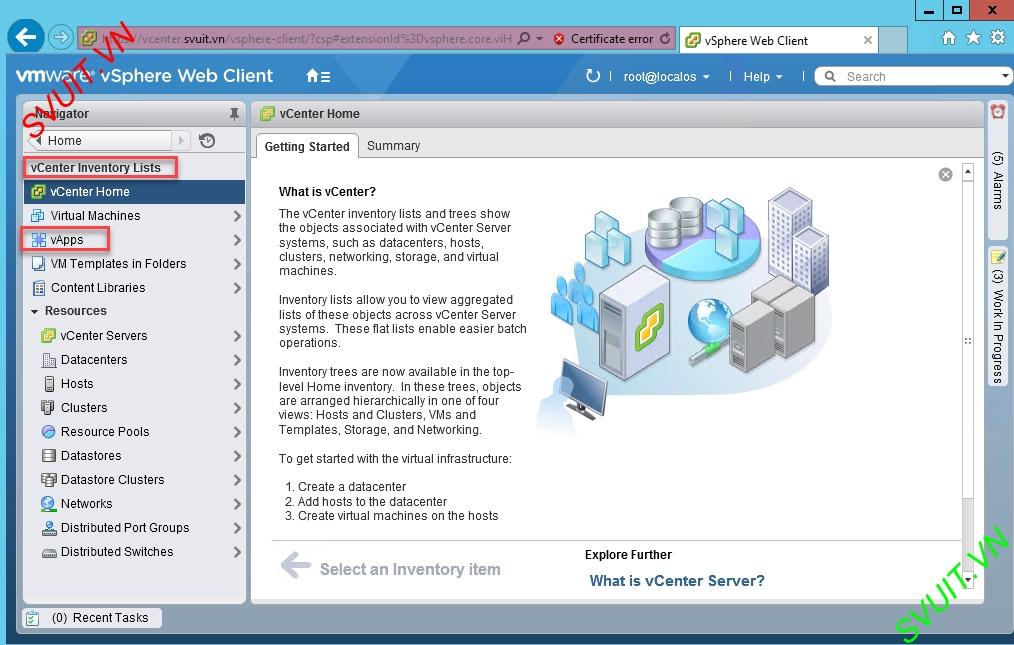The image size is (1014, 645).
Task: Click the VMware vSphere Web Client logo
Action: (x=144, y=76)
